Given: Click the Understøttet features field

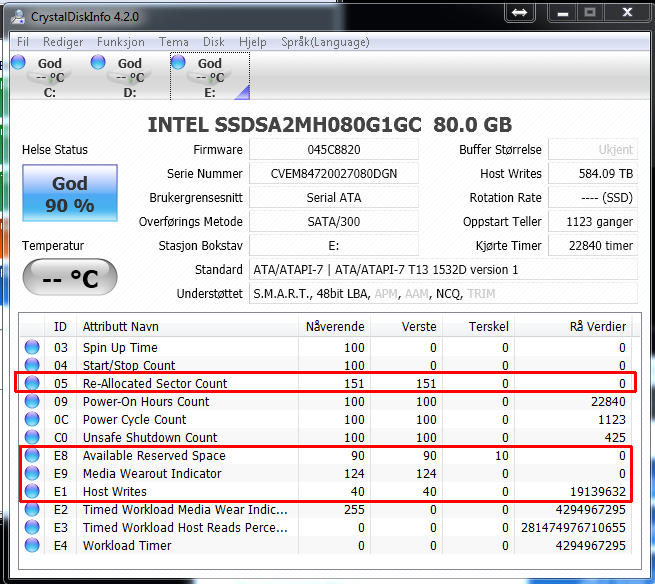Looking at the screenshot, I should [443, 294].
